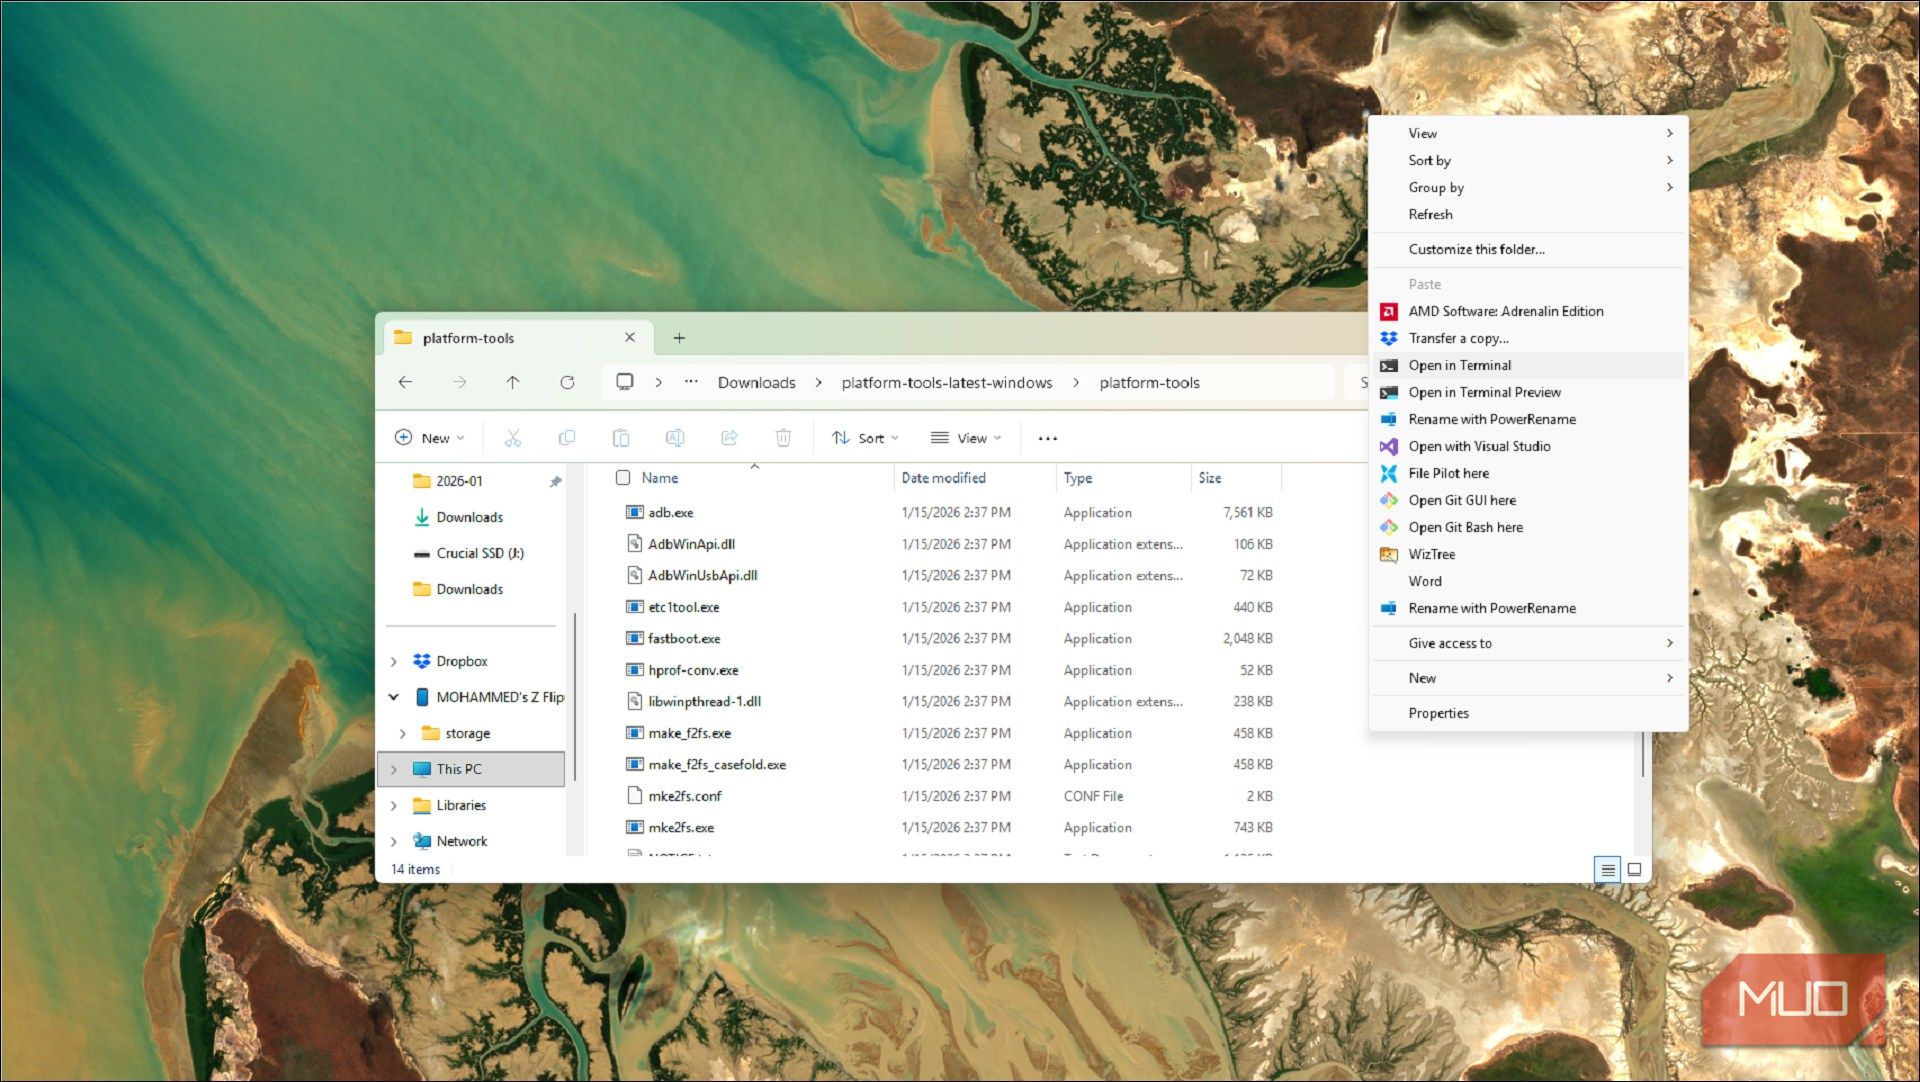Click the Rename icon in toolbar

(x=675, y=438)
